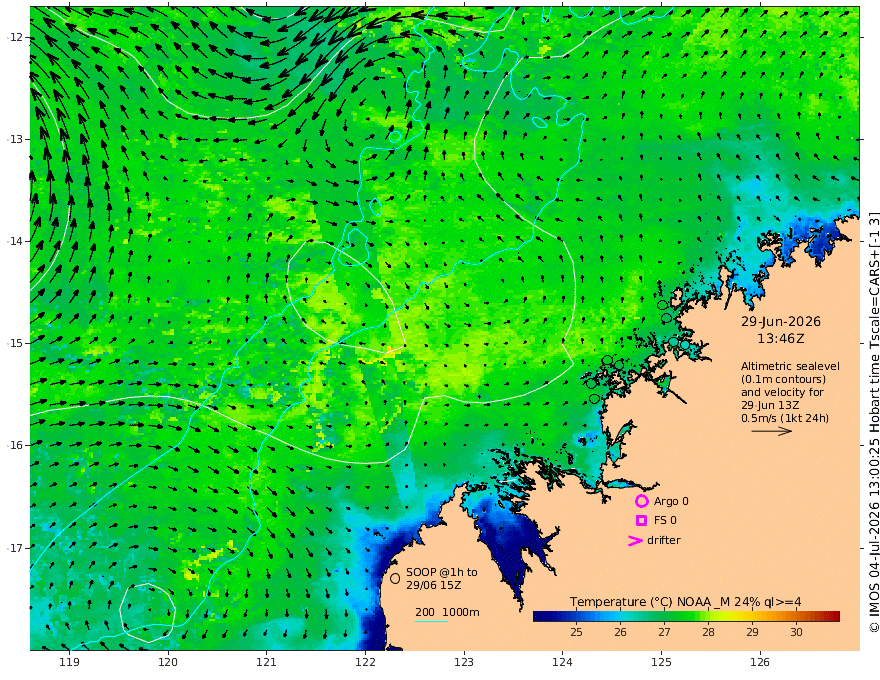Click the 'Temperature (°C) NOAA_M 24% ql>=4' title
The height and width of the screenshot is (680, 880).
[x=685, y=602]
